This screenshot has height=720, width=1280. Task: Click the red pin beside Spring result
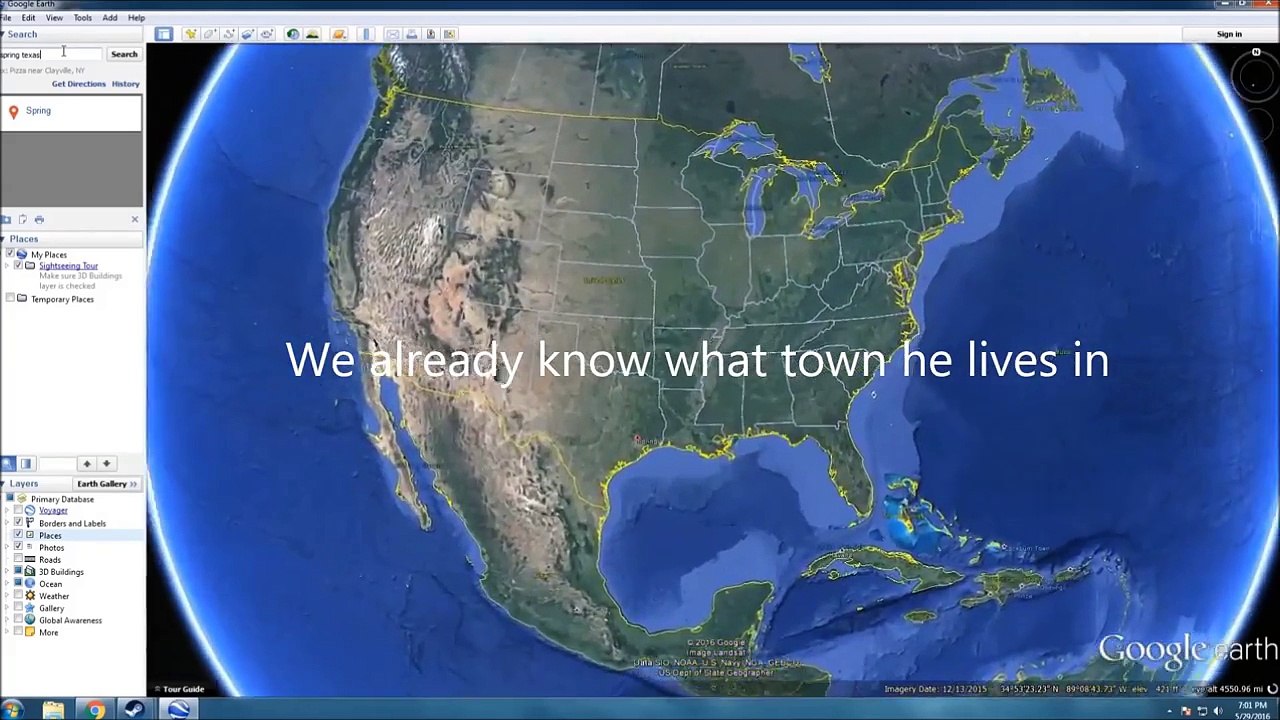coord(13,112)
